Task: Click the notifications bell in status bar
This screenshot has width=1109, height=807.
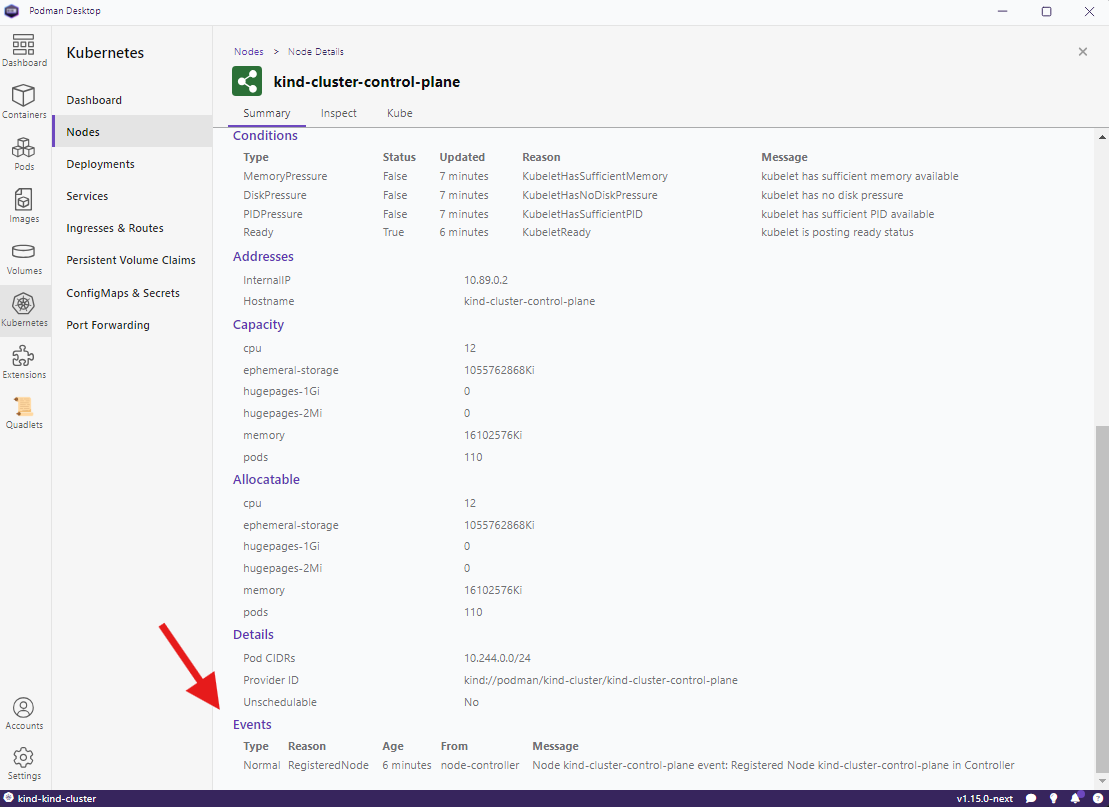Action: coord(1076,799)
